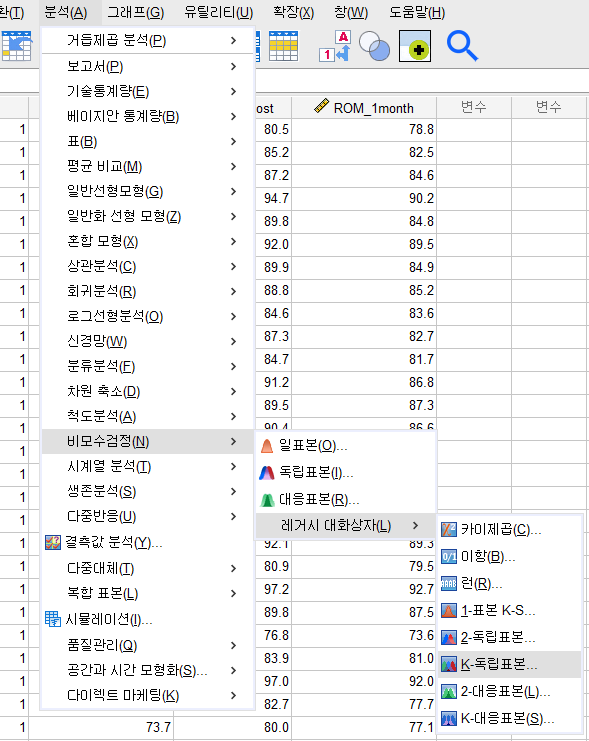Click the first 변수 column header

474,108
